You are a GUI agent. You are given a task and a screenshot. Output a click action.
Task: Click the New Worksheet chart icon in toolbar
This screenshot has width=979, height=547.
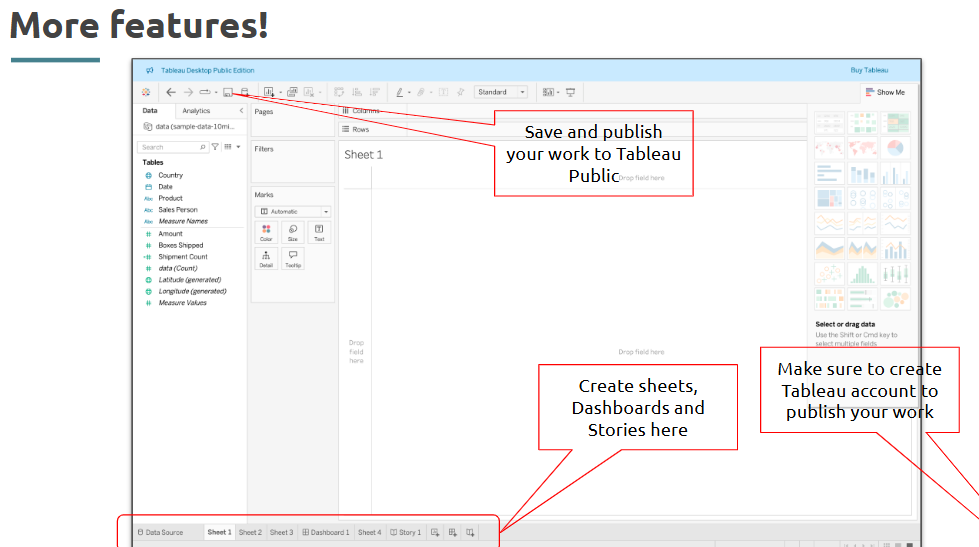pyautogui.click(x=269, y=92)
